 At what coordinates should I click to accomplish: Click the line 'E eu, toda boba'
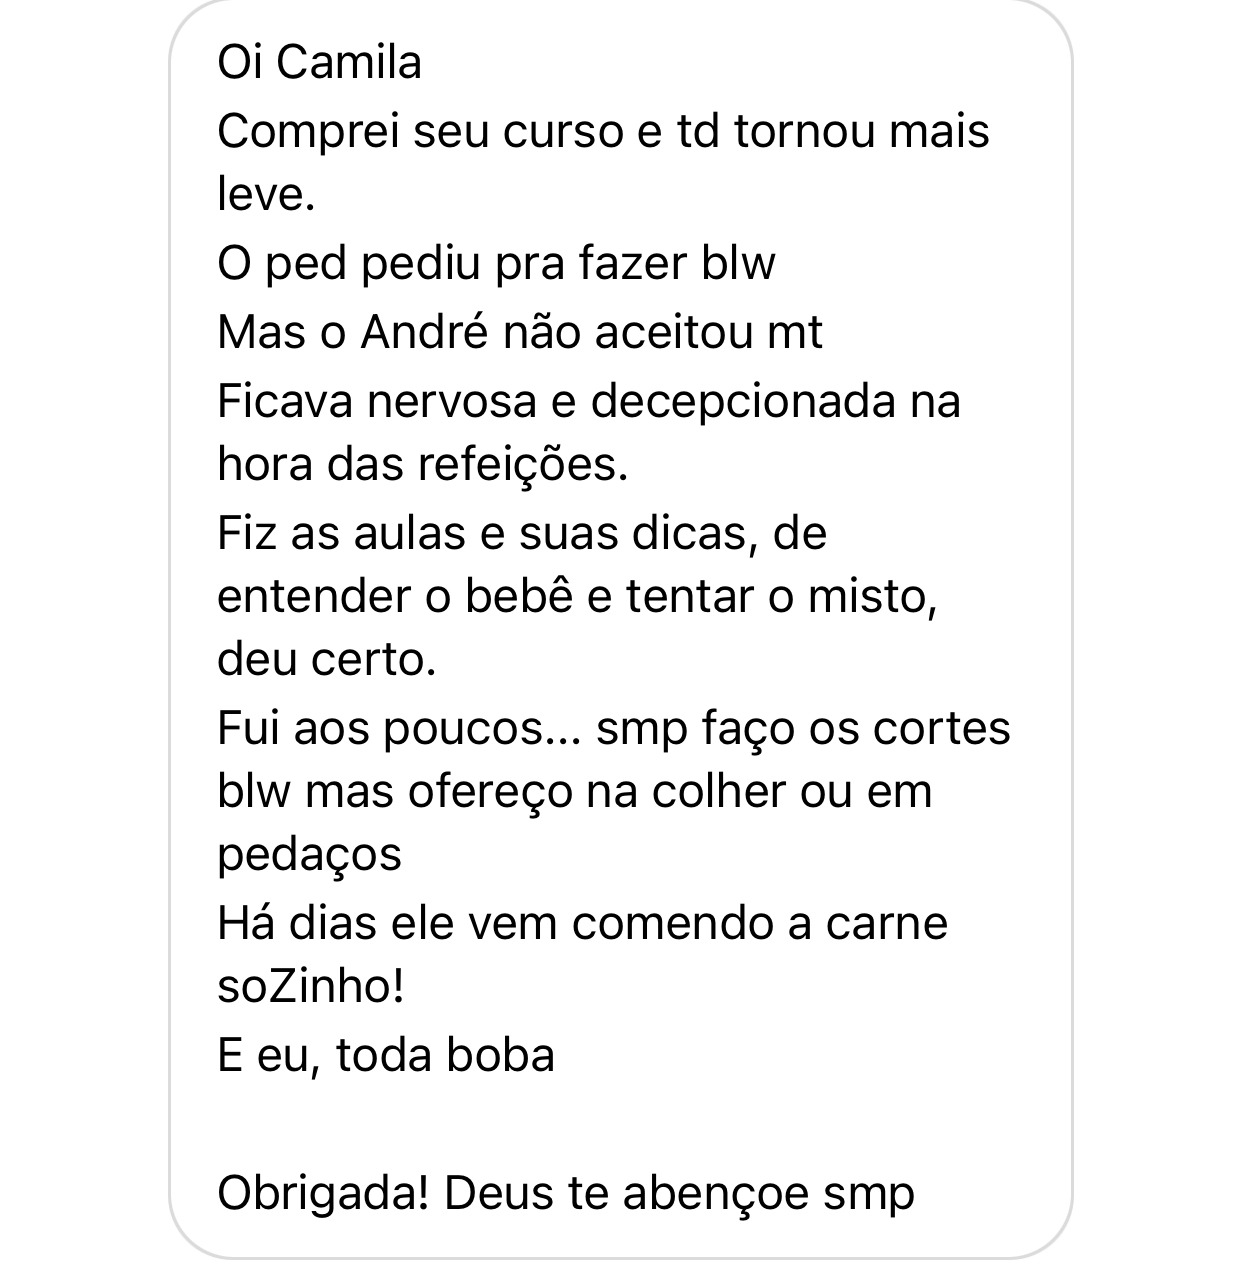[x=385, y=1055]
